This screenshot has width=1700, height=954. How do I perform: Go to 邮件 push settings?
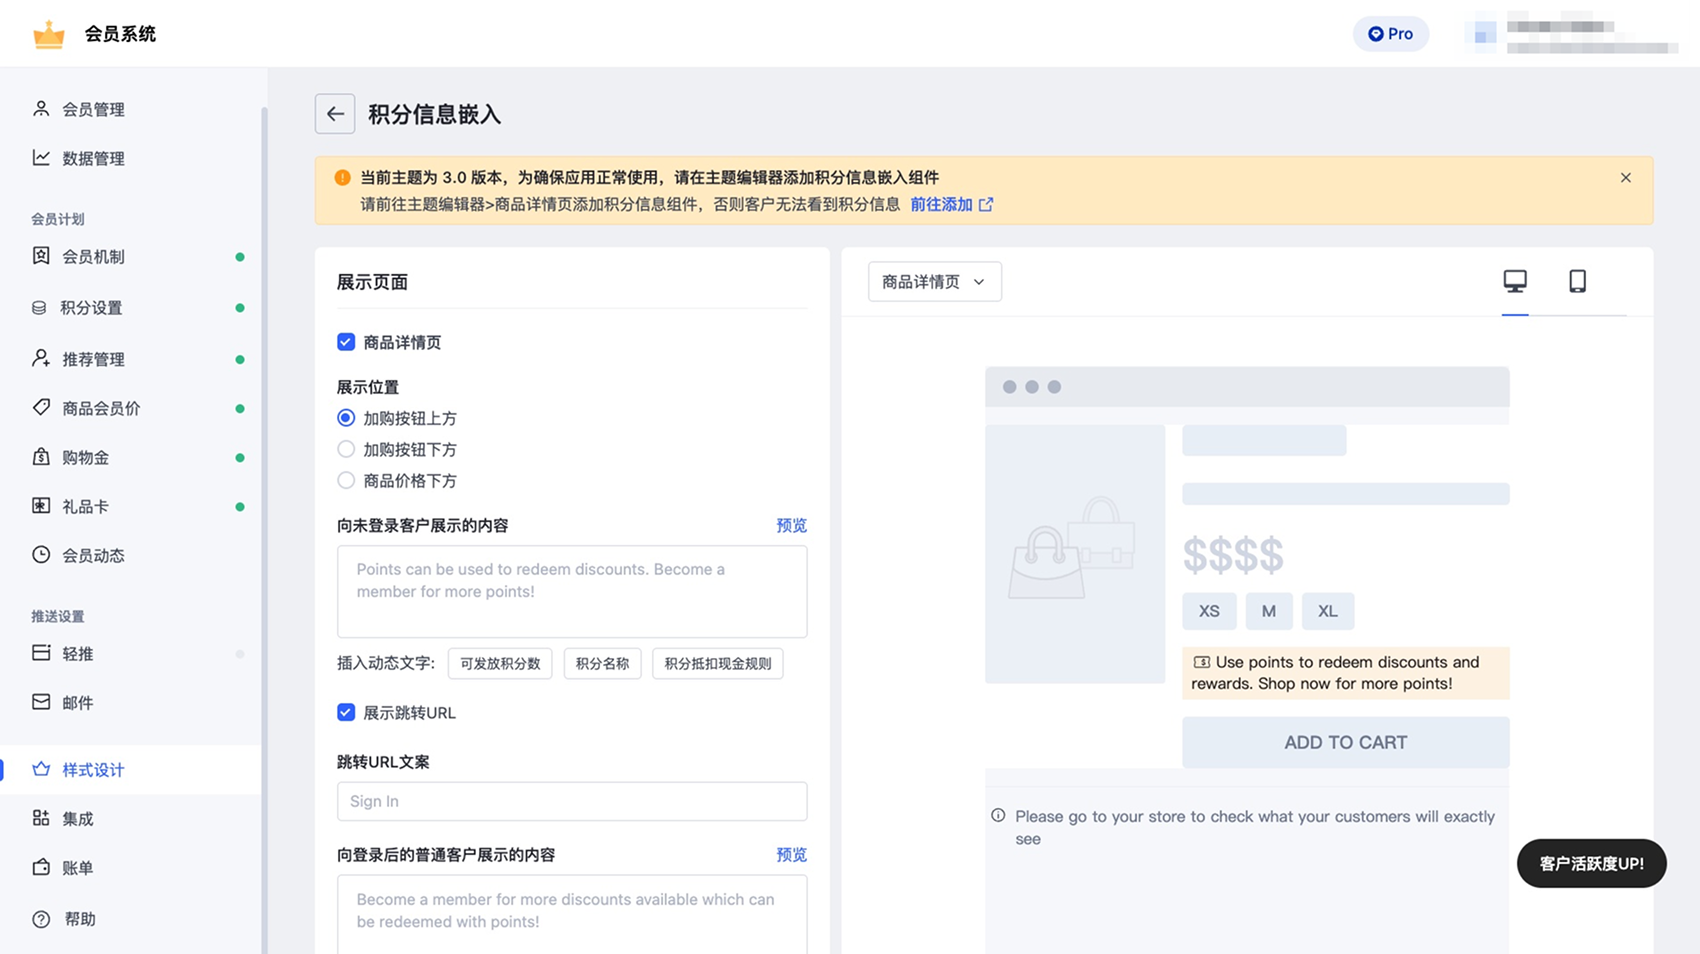point(78,703)
